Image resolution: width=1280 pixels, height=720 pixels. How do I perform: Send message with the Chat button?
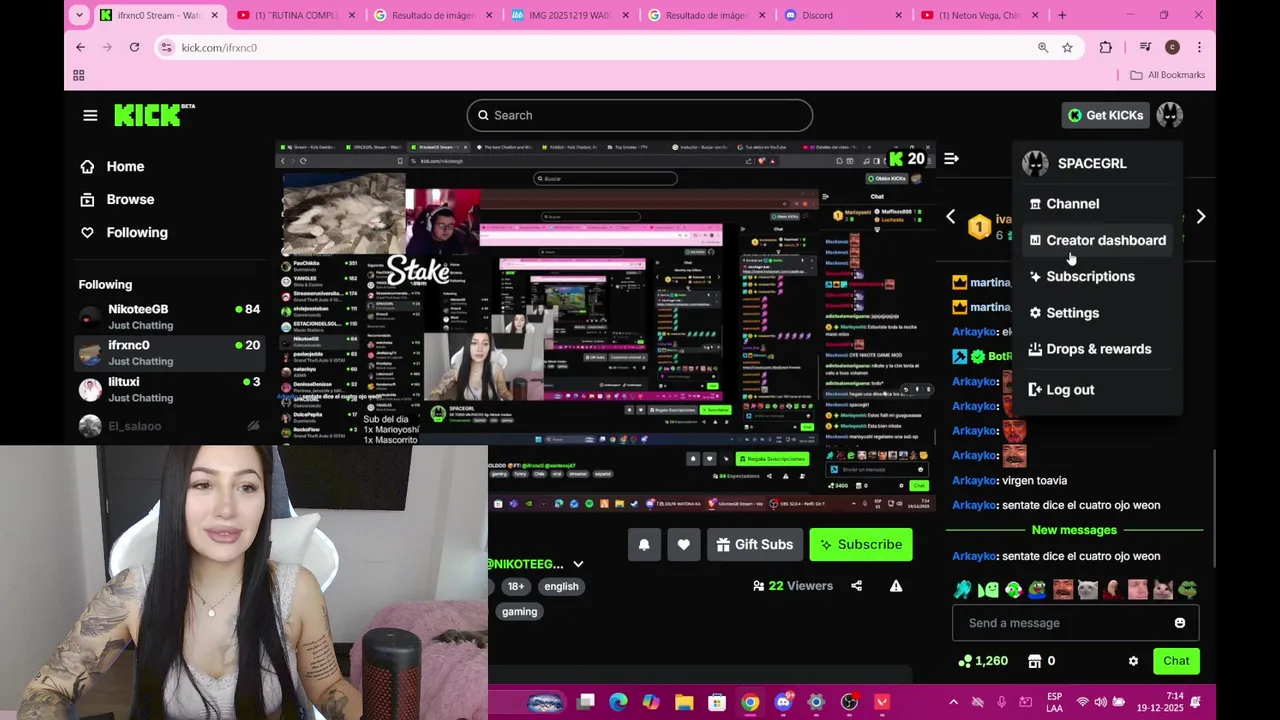(1176, 661)
